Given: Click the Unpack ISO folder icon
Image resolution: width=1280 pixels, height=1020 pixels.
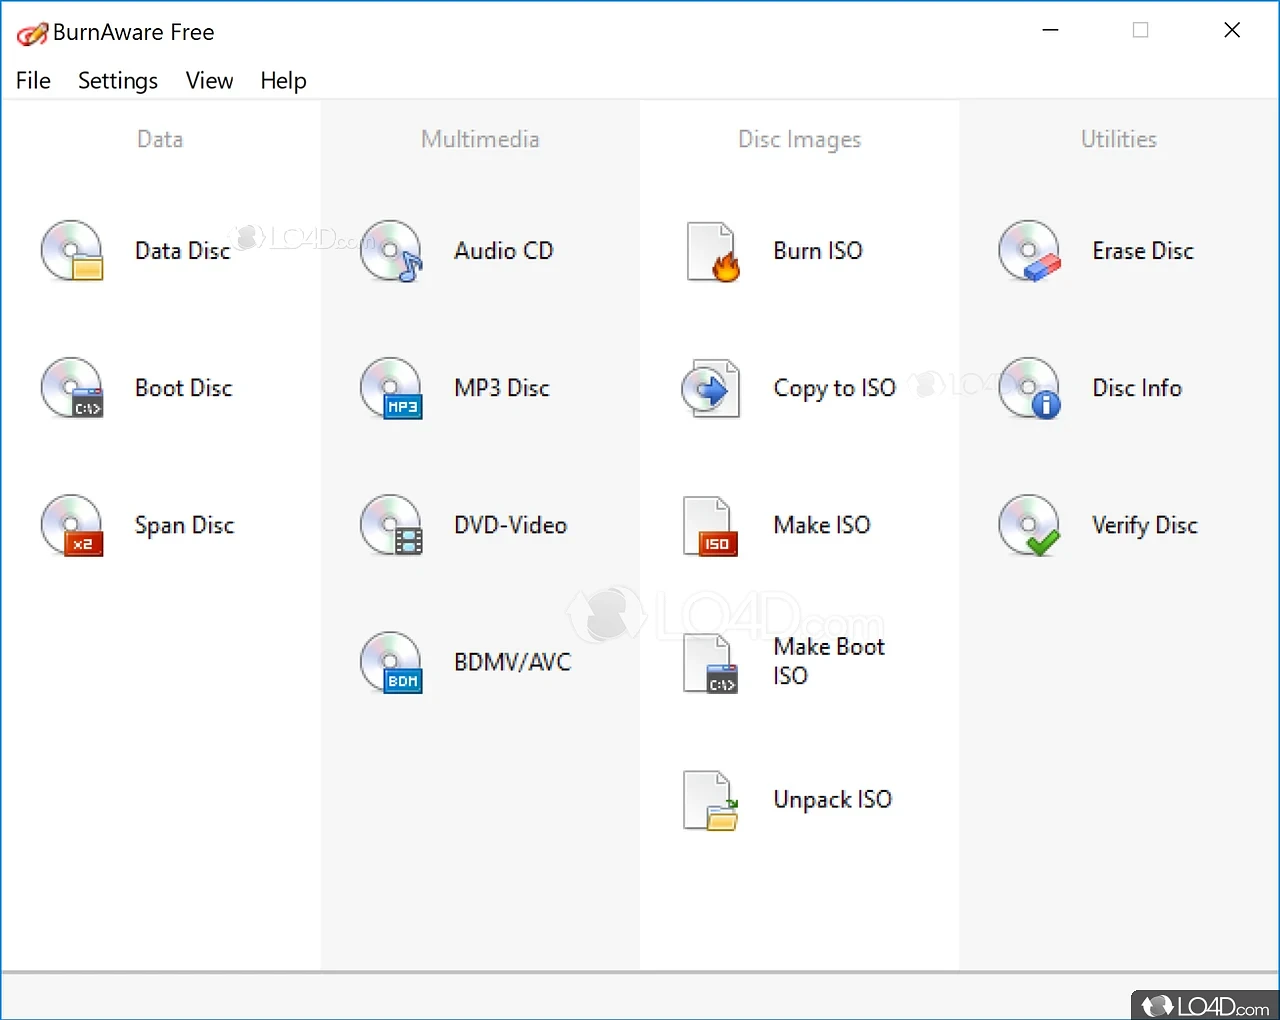Looking at the screenshot, I should coord(710,800).
